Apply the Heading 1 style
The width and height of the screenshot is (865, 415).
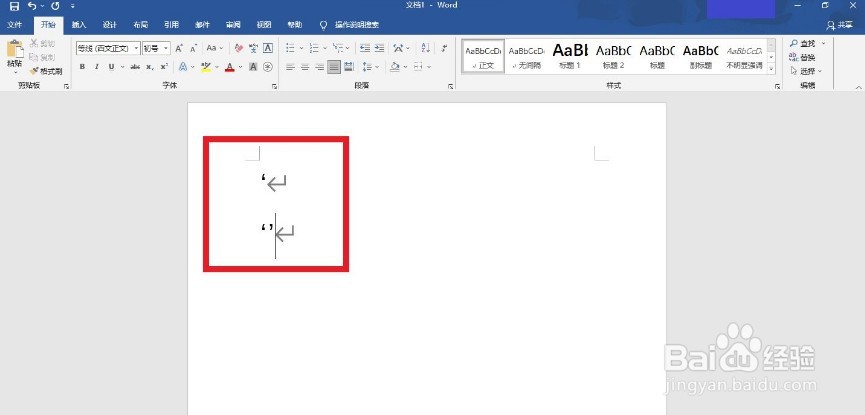pyautogui.click(x=570, y=56)
